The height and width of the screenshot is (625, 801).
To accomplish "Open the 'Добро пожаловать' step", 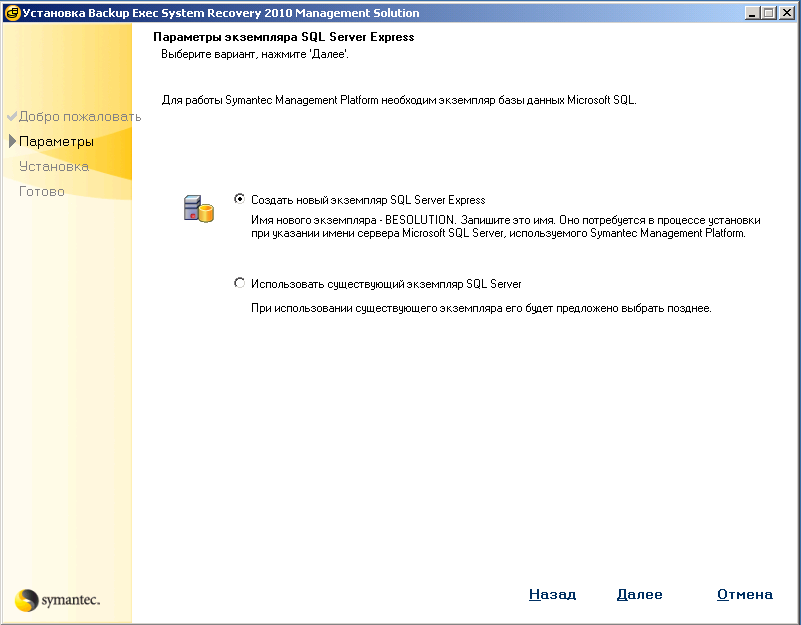I will tap(80, 117).
